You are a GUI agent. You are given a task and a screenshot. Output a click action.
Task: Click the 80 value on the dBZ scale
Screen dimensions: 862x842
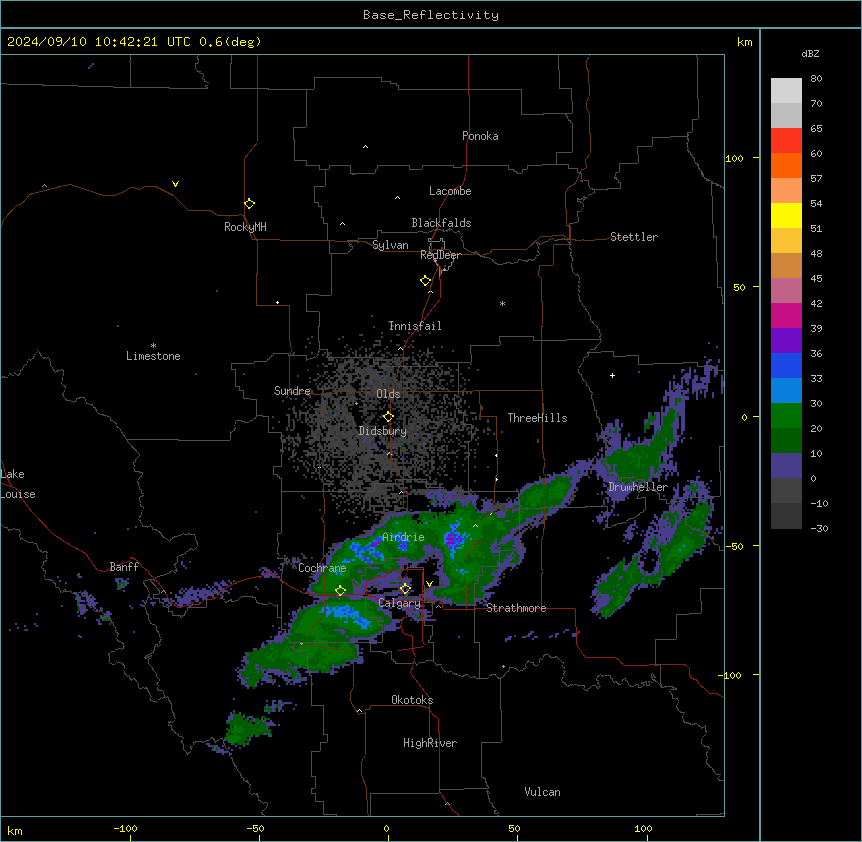[x=816, y=79]
